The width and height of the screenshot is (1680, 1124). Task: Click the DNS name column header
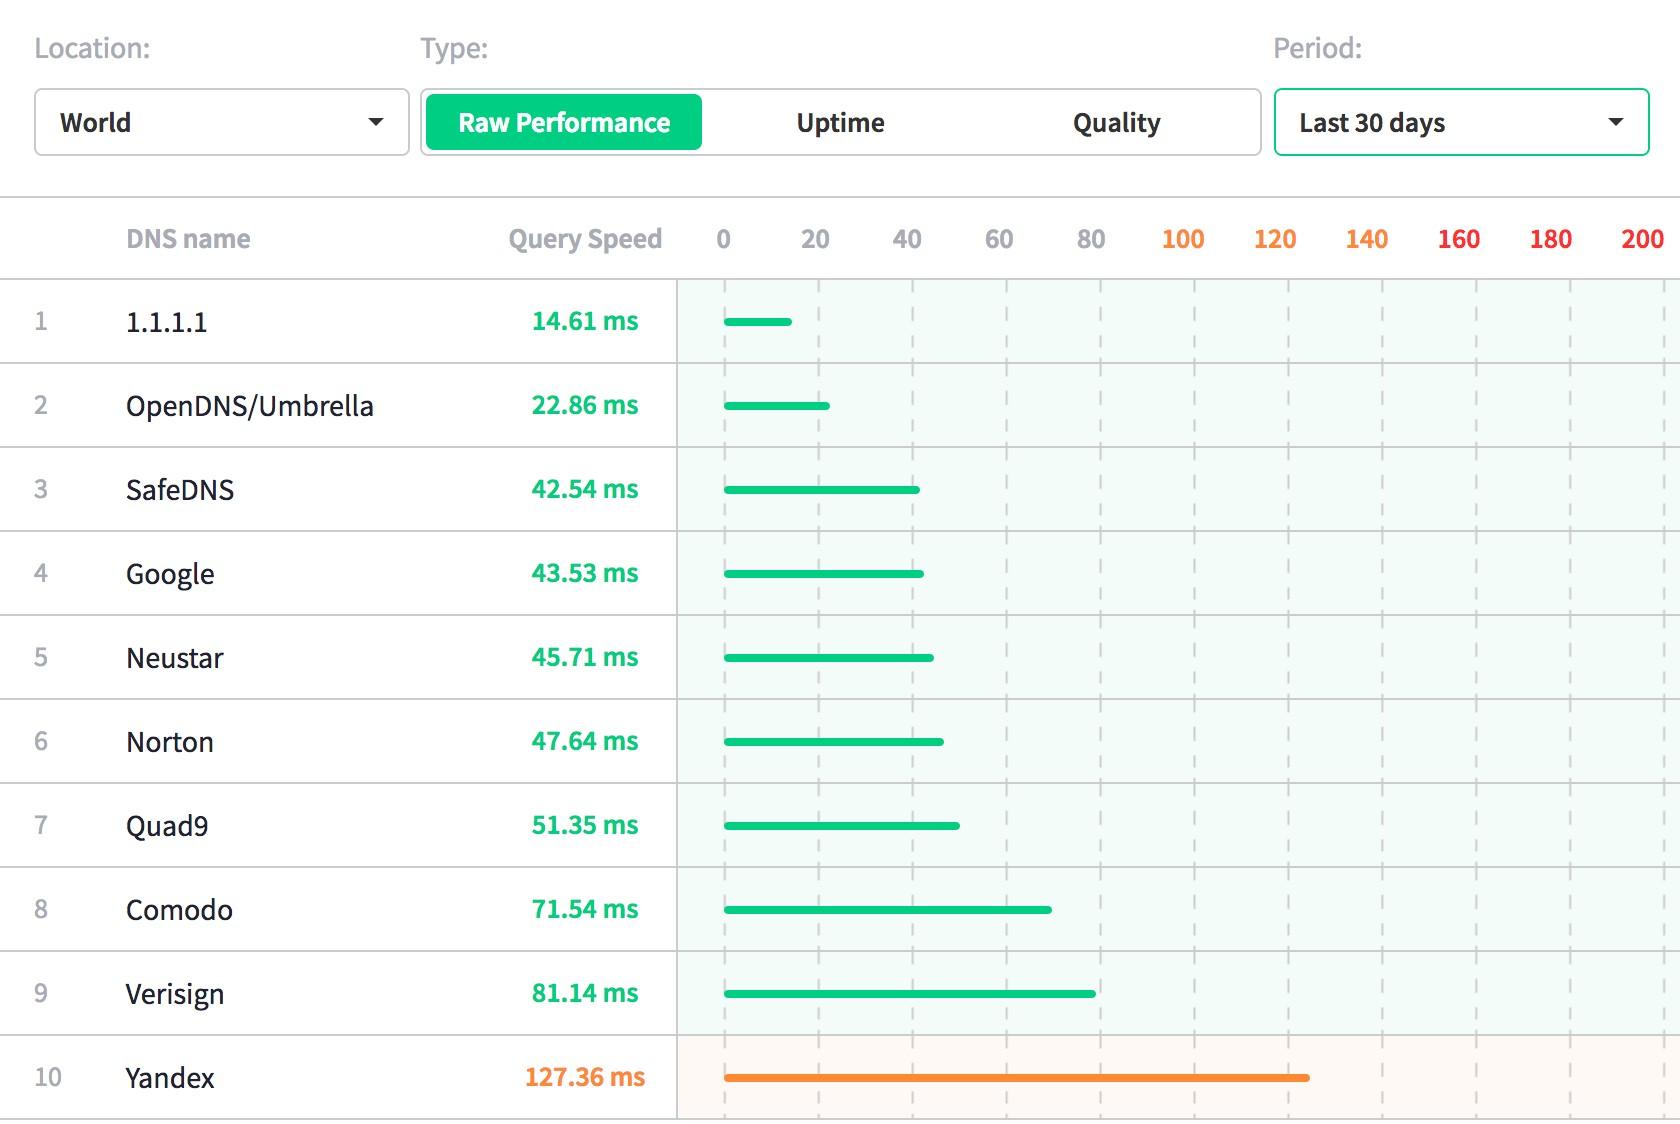(188, 239)
